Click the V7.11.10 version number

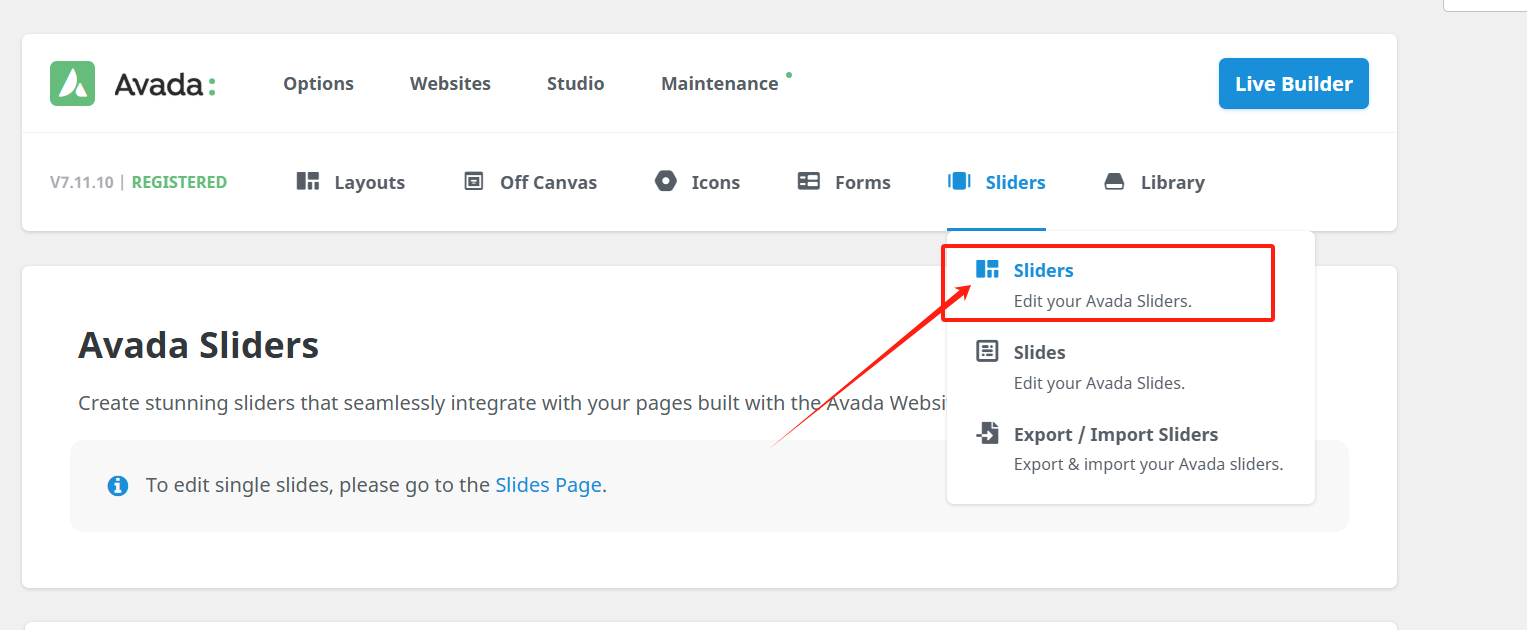coord(81,182)
